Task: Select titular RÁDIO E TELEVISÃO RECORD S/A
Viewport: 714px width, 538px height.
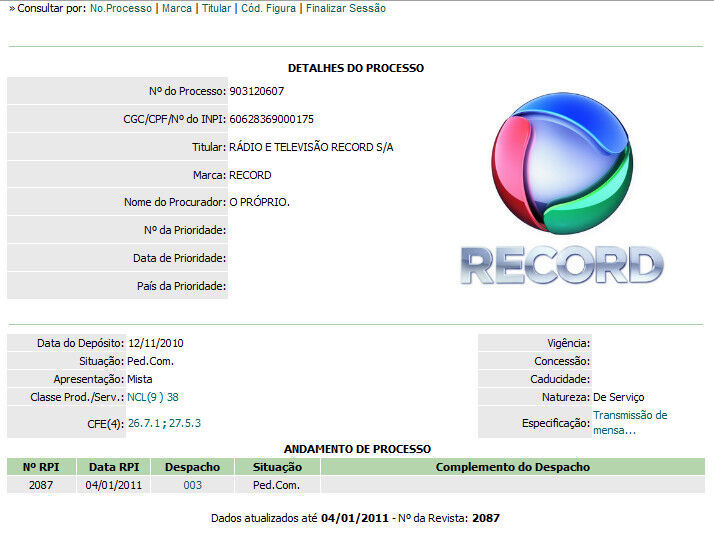Action: (311, 147)
